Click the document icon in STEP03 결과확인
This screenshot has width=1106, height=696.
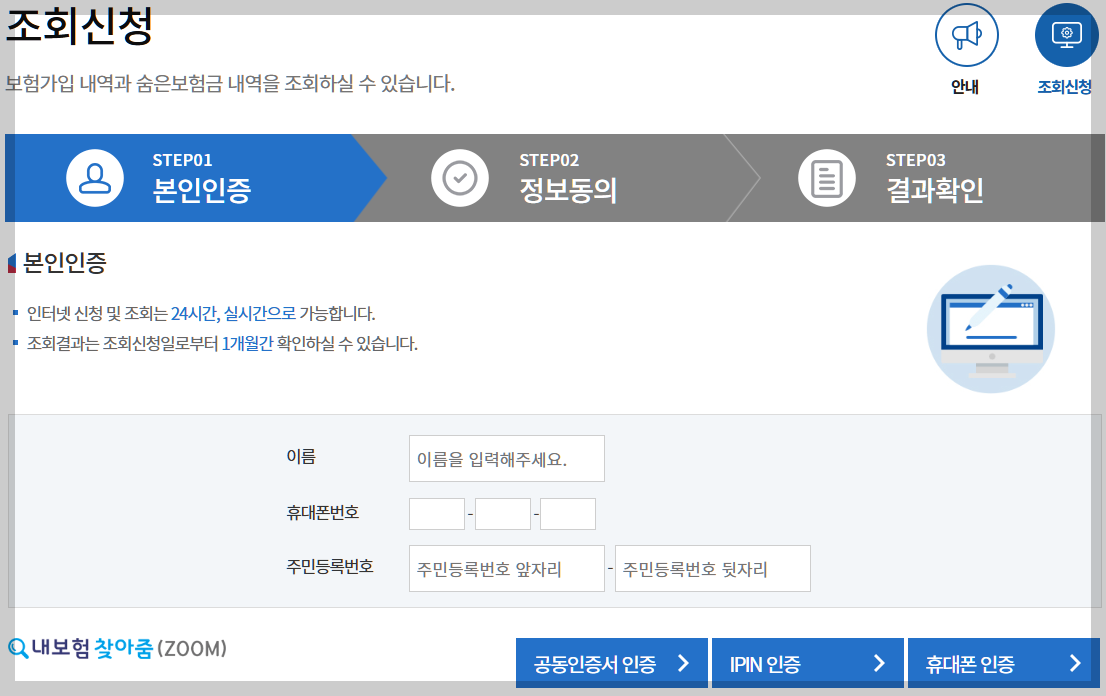(827, 178)
